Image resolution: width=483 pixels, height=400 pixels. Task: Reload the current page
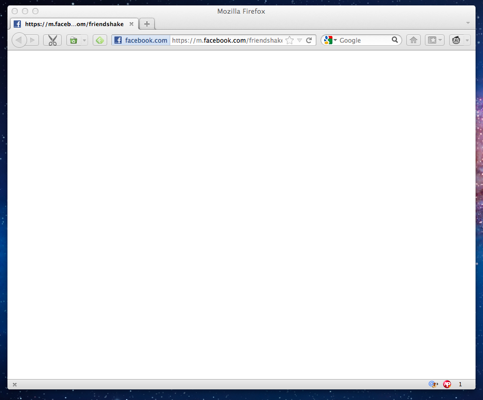309,40
